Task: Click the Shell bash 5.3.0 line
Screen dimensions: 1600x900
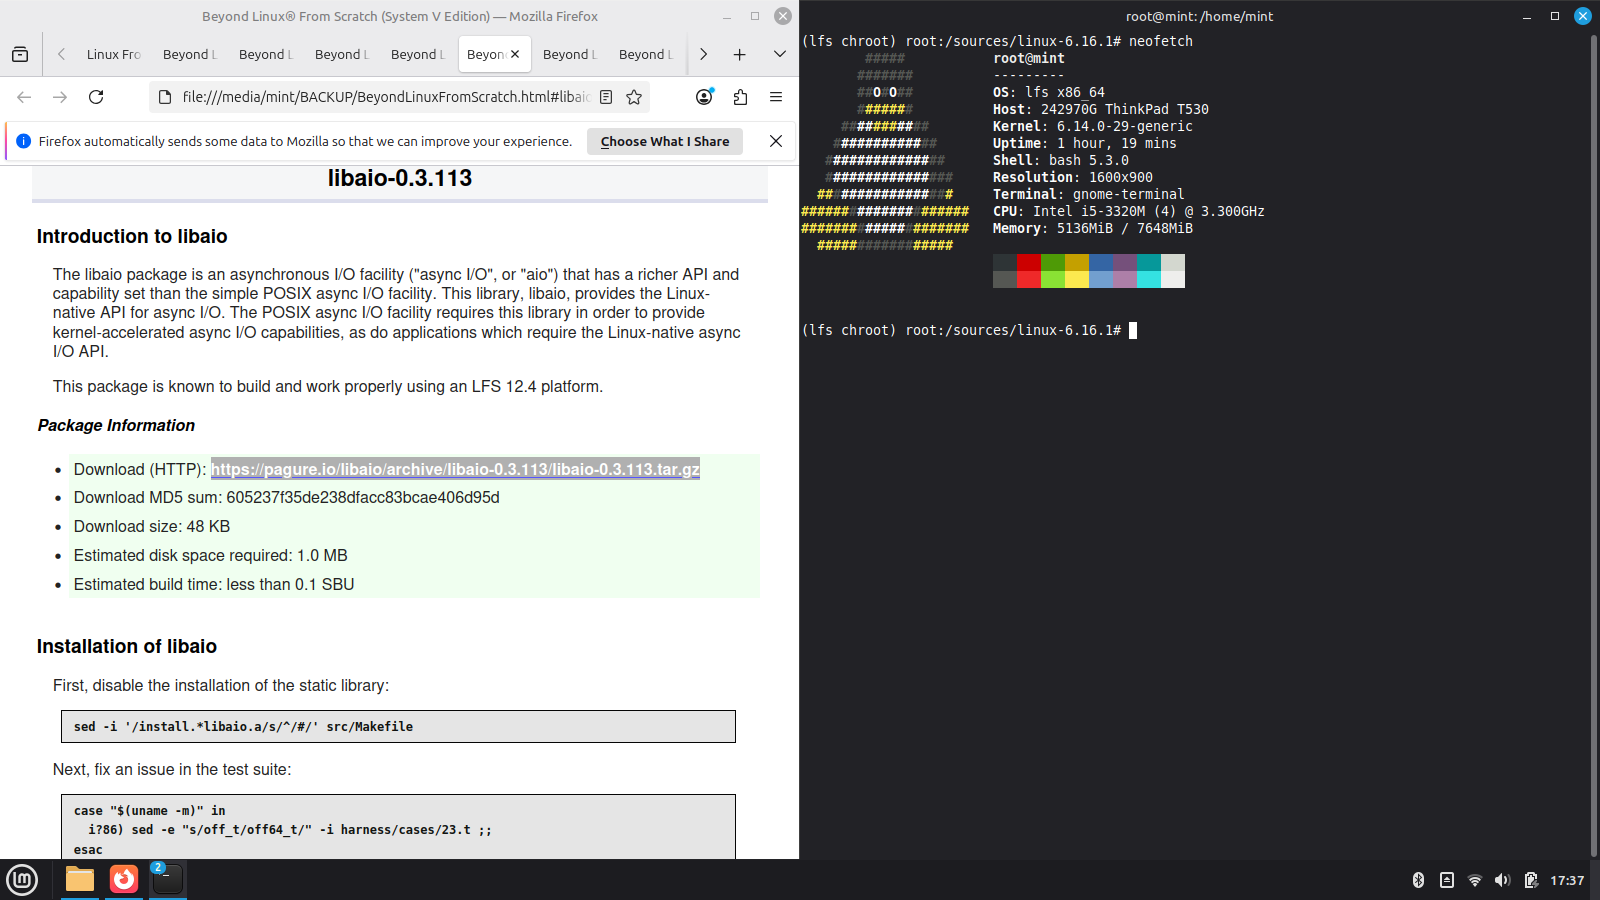Action: 1061,160
